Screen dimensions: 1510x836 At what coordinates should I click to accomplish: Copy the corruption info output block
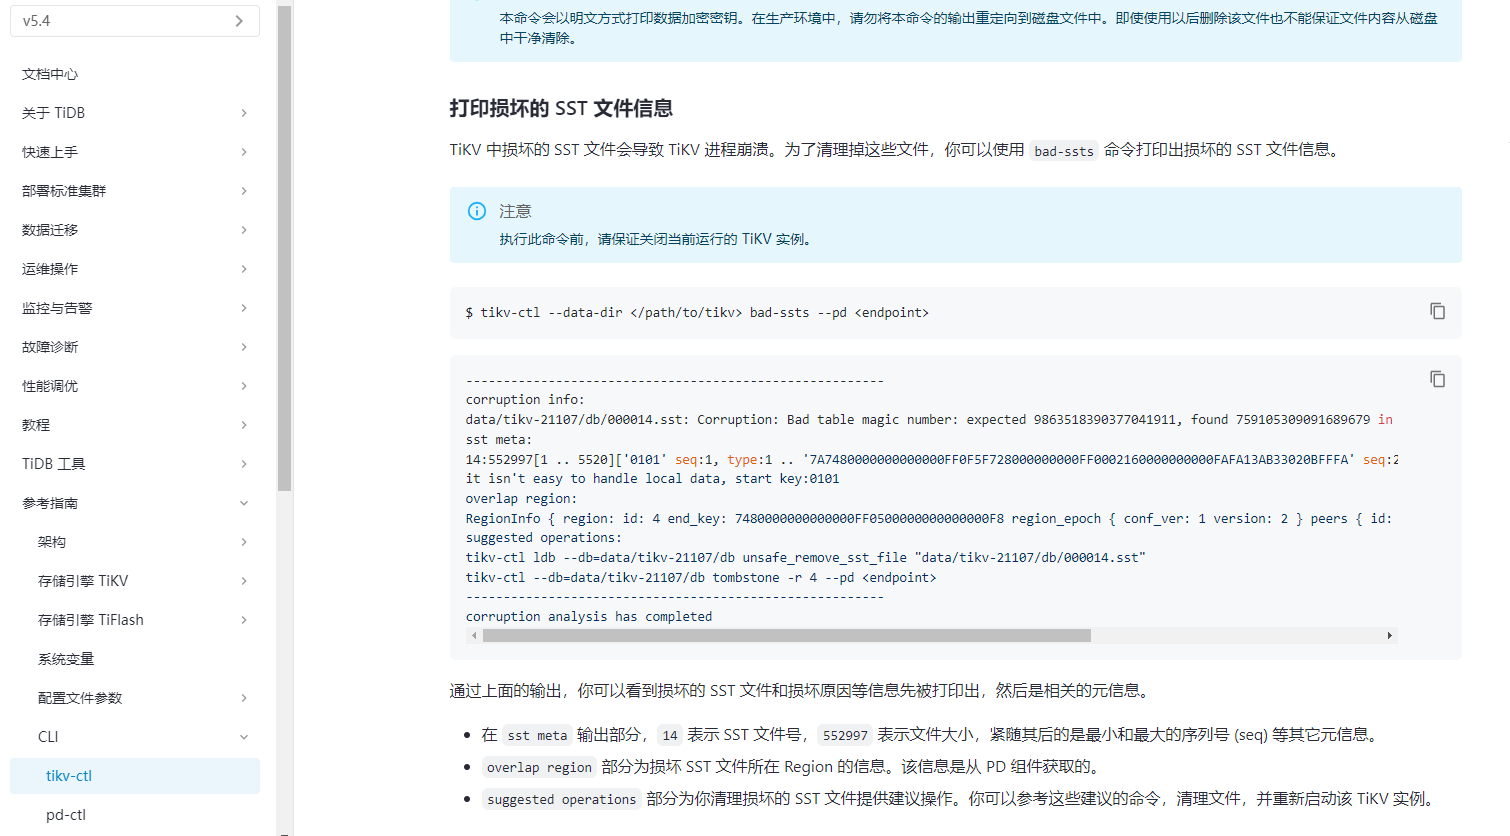[1437, 380]
